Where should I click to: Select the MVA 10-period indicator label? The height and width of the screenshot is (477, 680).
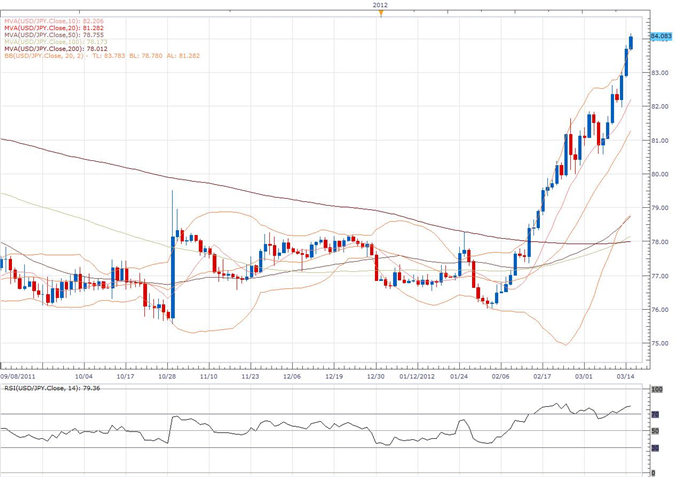52,20
